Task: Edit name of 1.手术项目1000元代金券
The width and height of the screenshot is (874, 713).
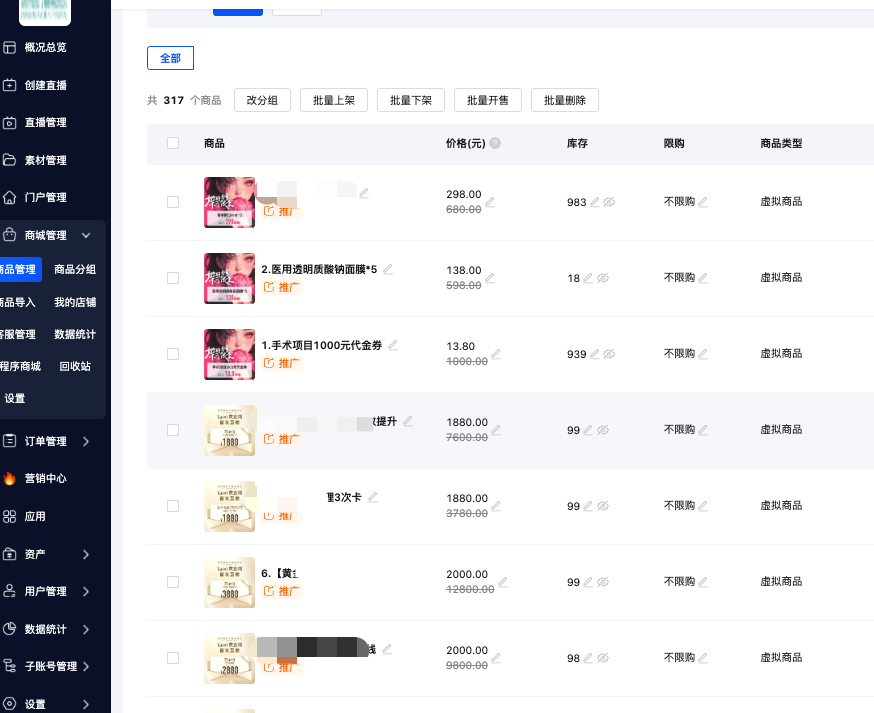Action: pos(393,345)
